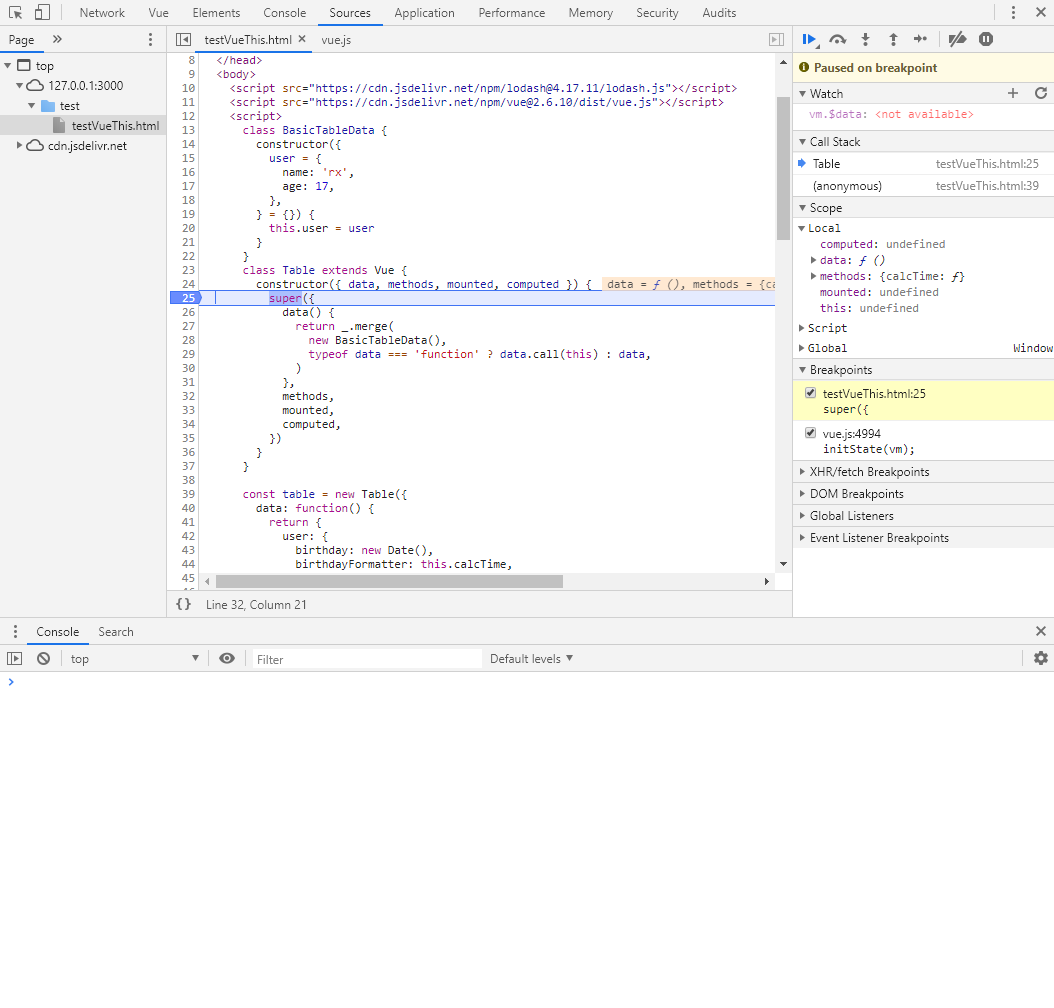Close the bottom drawer
The image size is (1054, 1008).
point(1041,631)
